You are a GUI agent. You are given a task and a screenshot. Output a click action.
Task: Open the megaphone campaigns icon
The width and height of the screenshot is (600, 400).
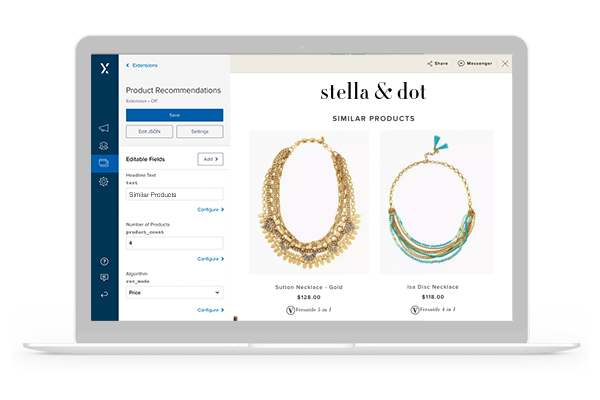coord(104,128)
